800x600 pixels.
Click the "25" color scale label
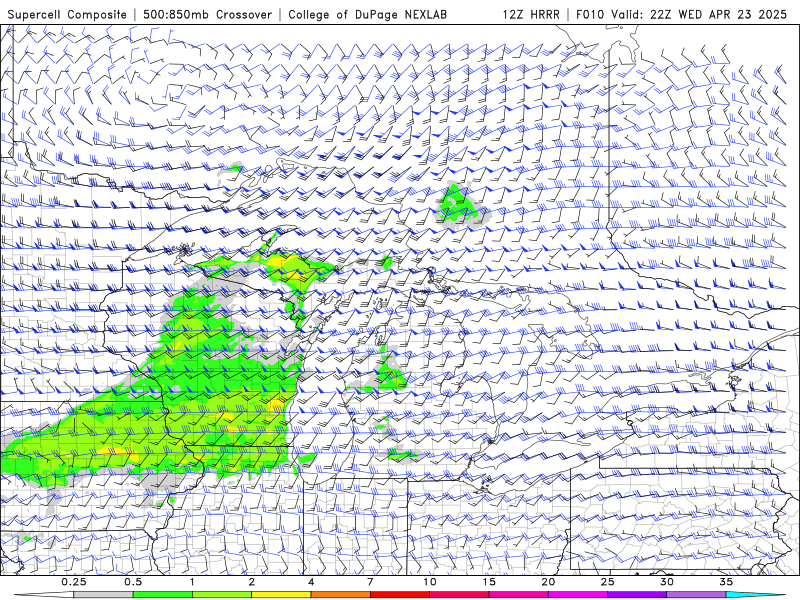607,582
